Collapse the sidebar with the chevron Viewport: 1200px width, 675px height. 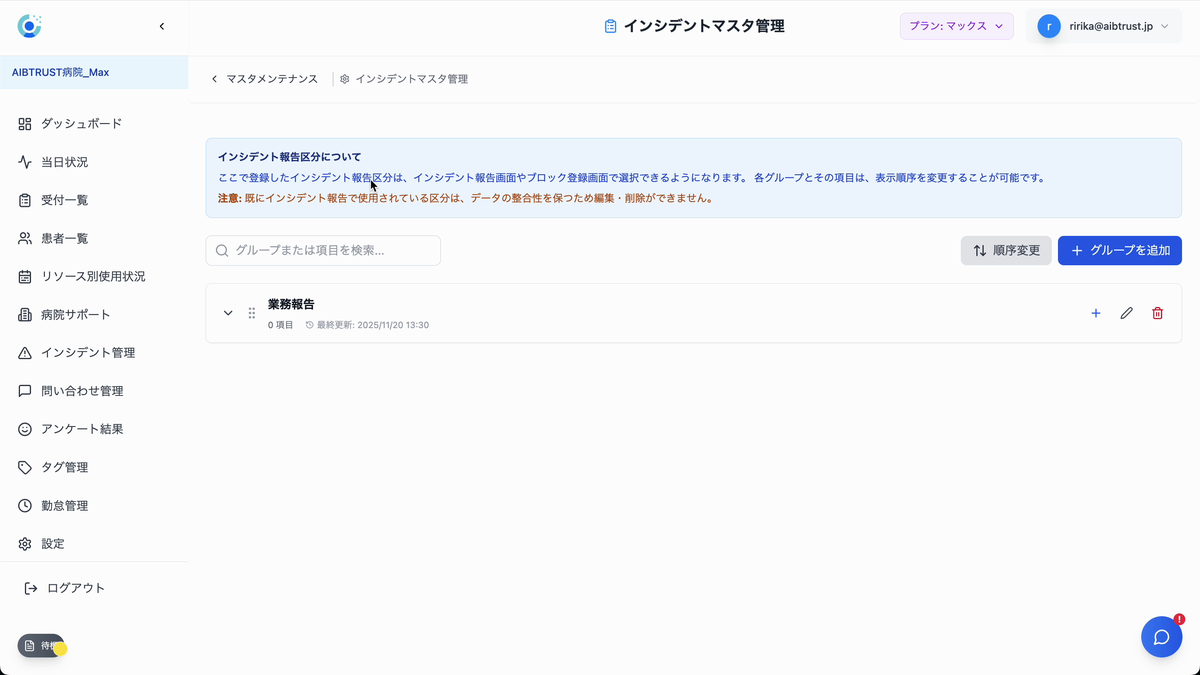[x=162, y=26]
